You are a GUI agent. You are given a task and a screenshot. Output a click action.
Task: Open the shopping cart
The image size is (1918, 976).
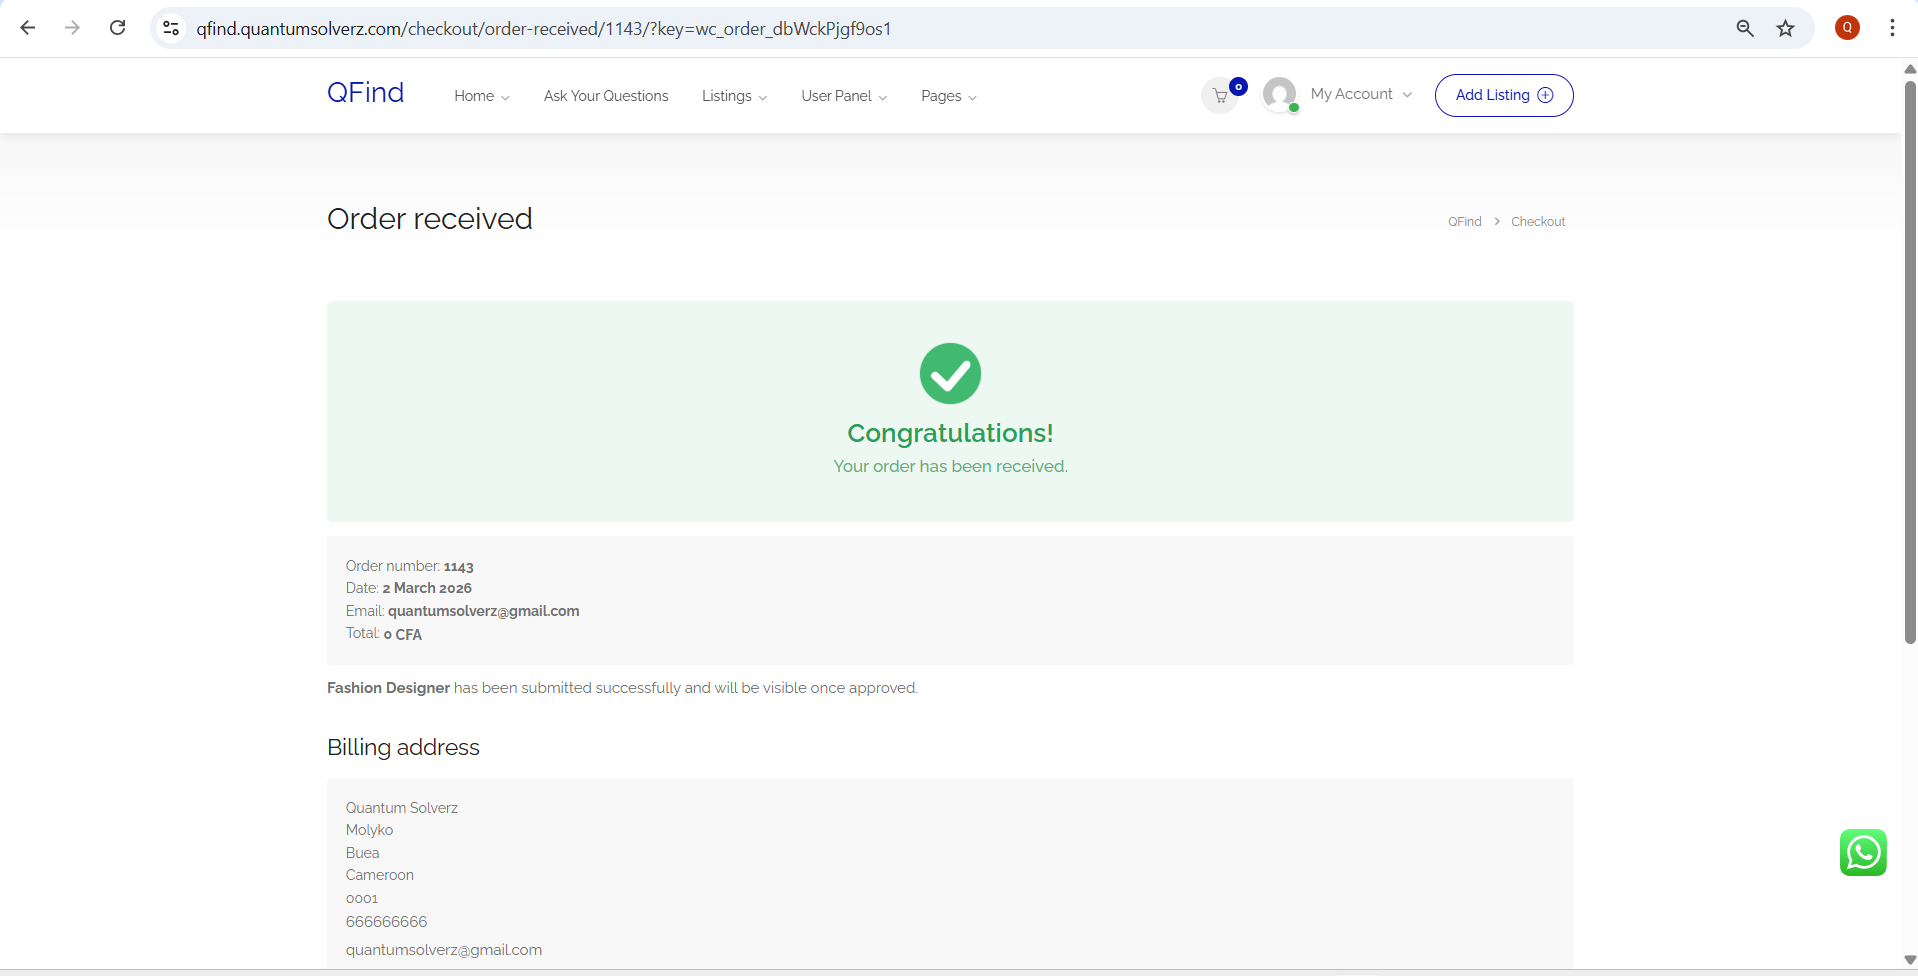[1220, 96]
